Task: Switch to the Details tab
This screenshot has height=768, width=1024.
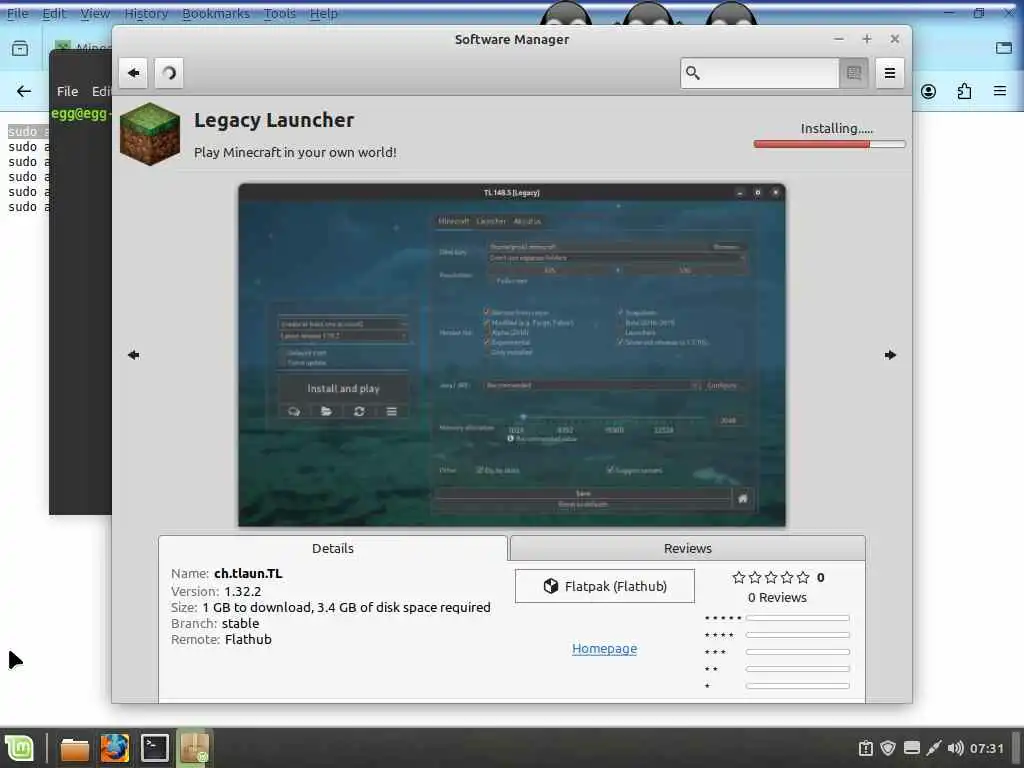Action: (332, 548)
